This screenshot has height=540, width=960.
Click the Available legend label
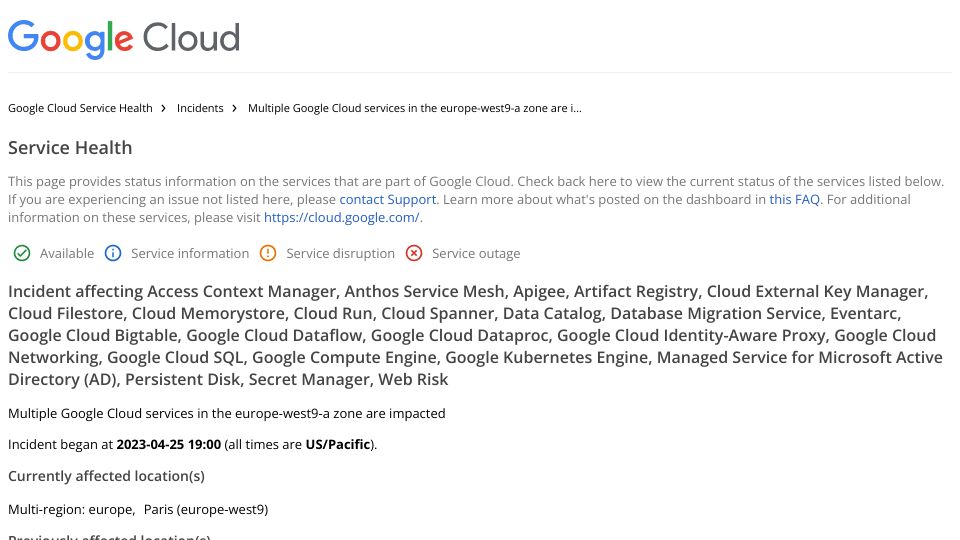pos(67,253)
